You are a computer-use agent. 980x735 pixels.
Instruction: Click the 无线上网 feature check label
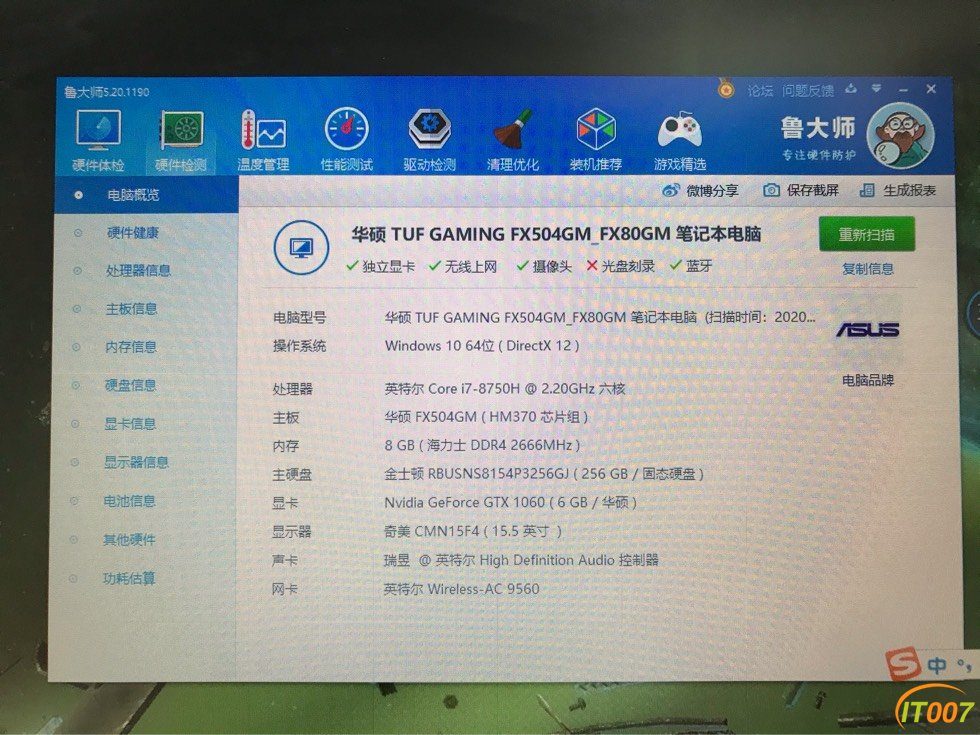(x=463, y=266)
